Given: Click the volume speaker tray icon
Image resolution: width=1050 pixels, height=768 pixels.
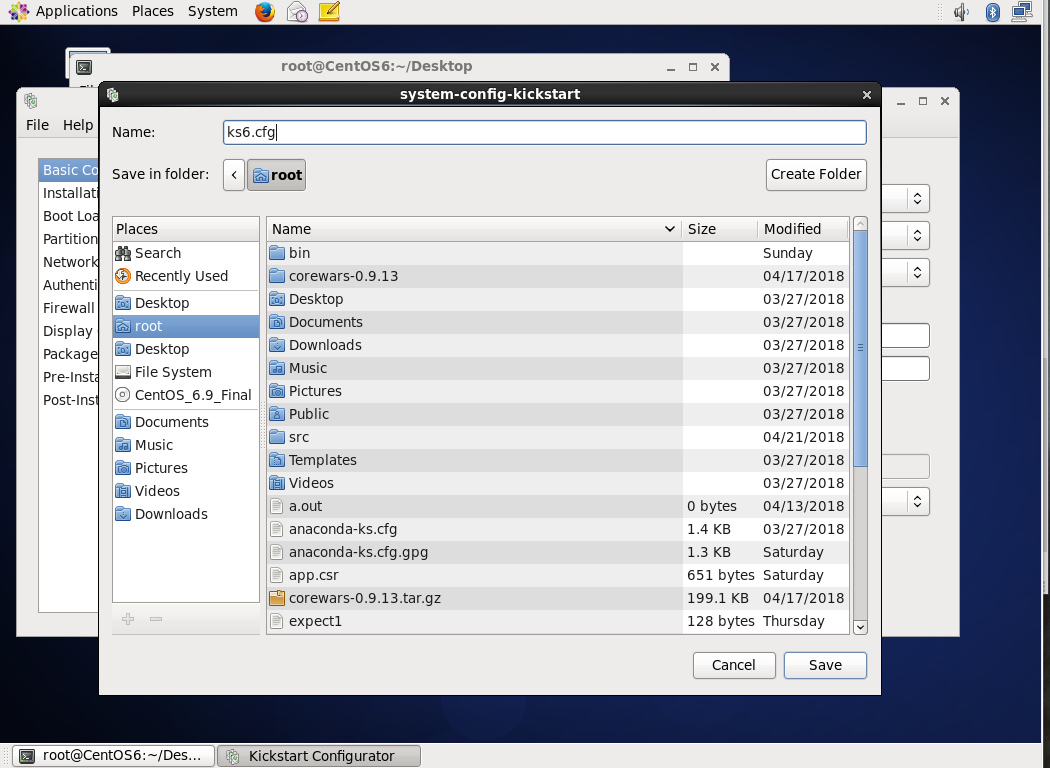Looking at the screenshot, I should click(962, 11).
